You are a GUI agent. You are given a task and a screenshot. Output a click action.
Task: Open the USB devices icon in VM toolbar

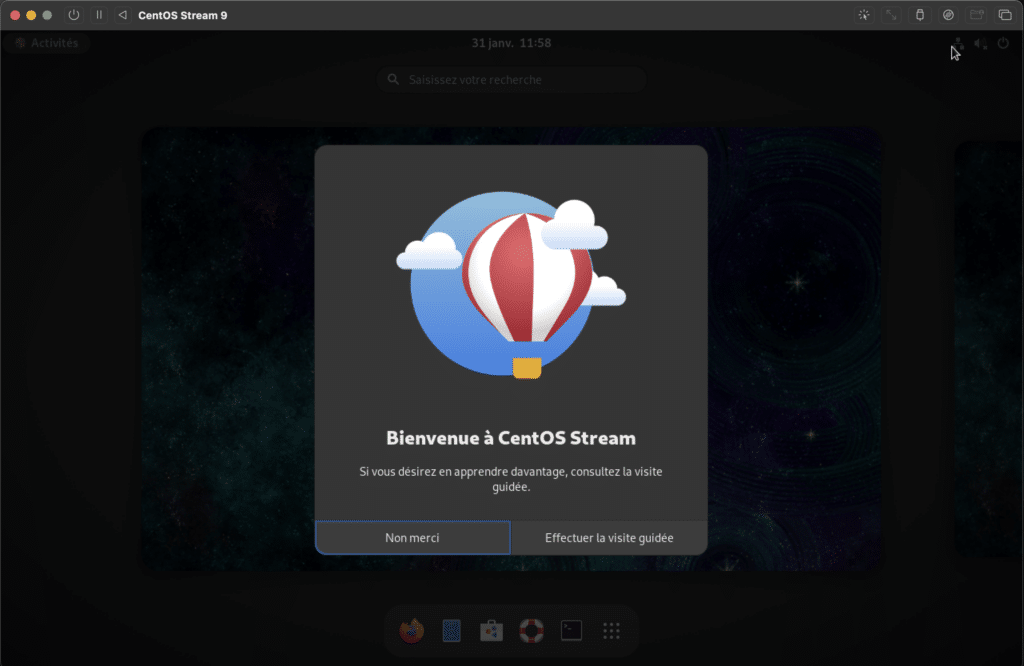pyautogui.click(x=920, y=15)
